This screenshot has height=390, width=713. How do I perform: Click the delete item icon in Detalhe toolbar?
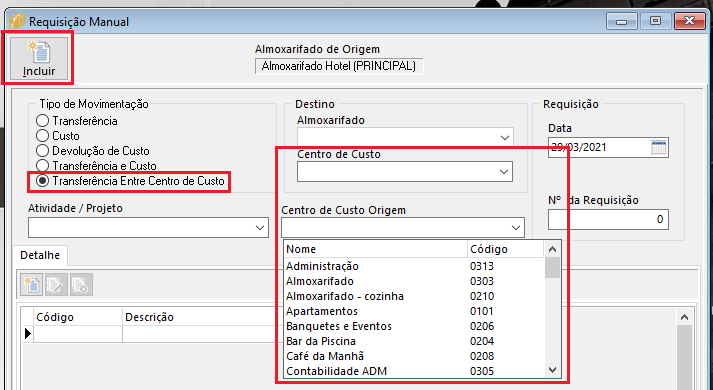pyautogui.click(x=81, y=285)
